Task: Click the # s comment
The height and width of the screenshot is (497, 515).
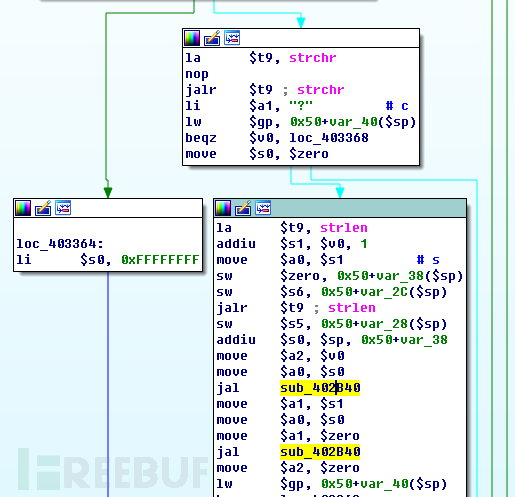Action: [x=428, y=260]
